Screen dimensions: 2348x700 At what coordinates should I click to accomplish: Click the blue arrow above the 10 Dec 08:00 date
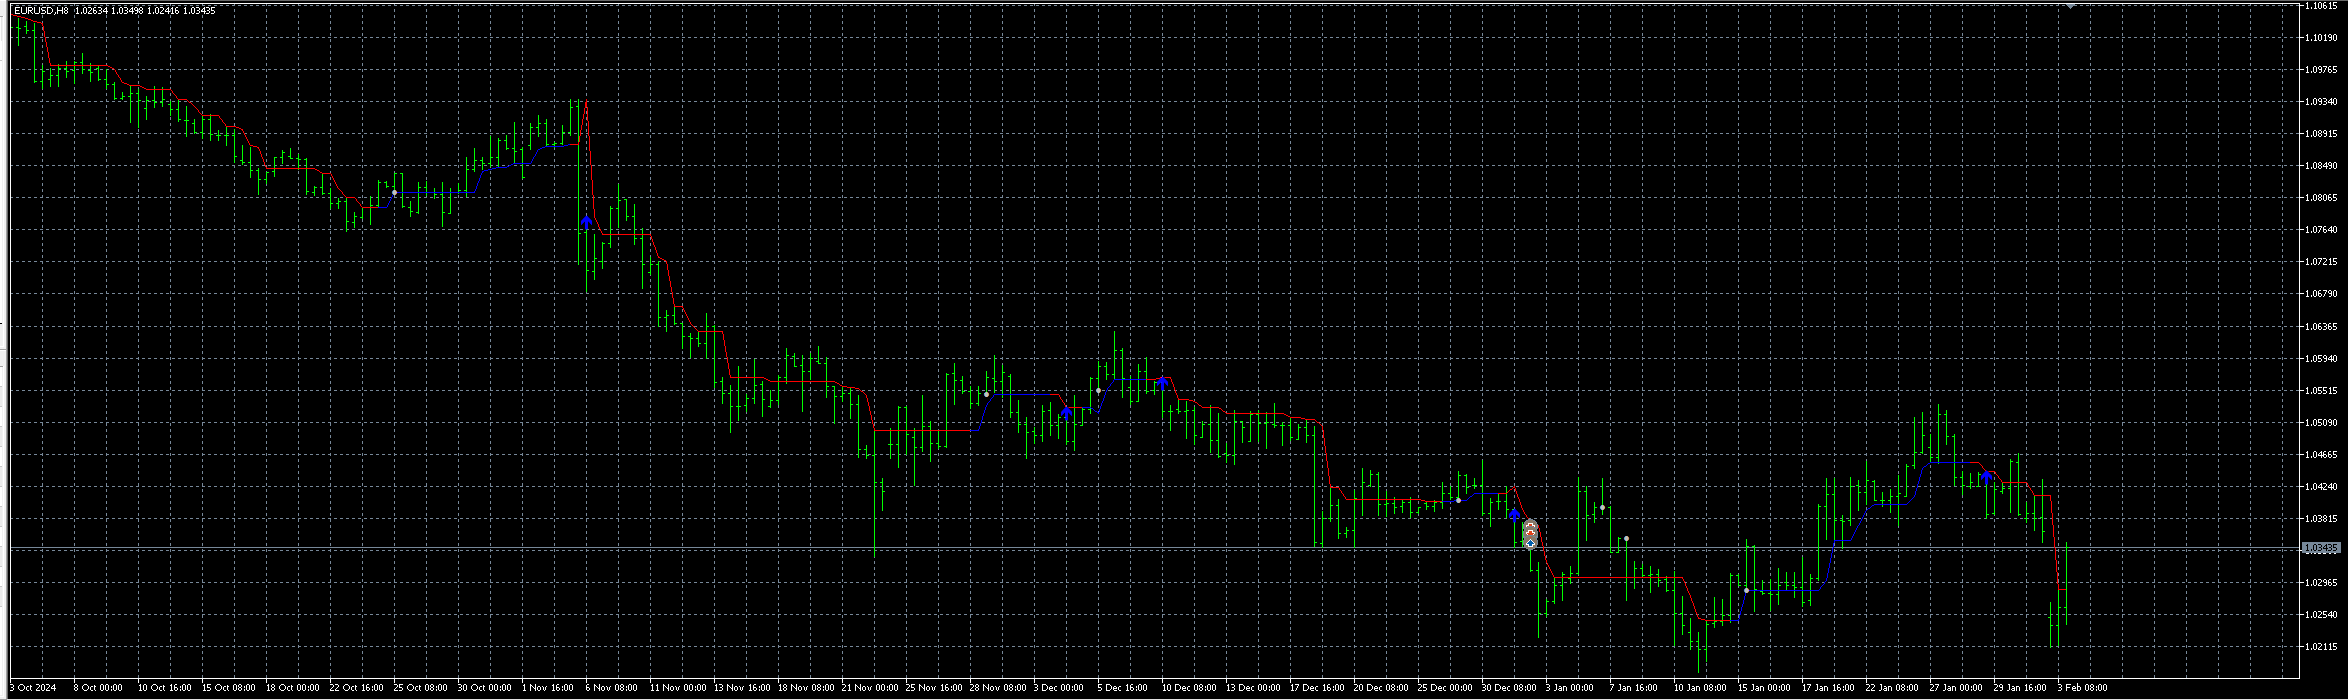click(x=1163, y=381)
